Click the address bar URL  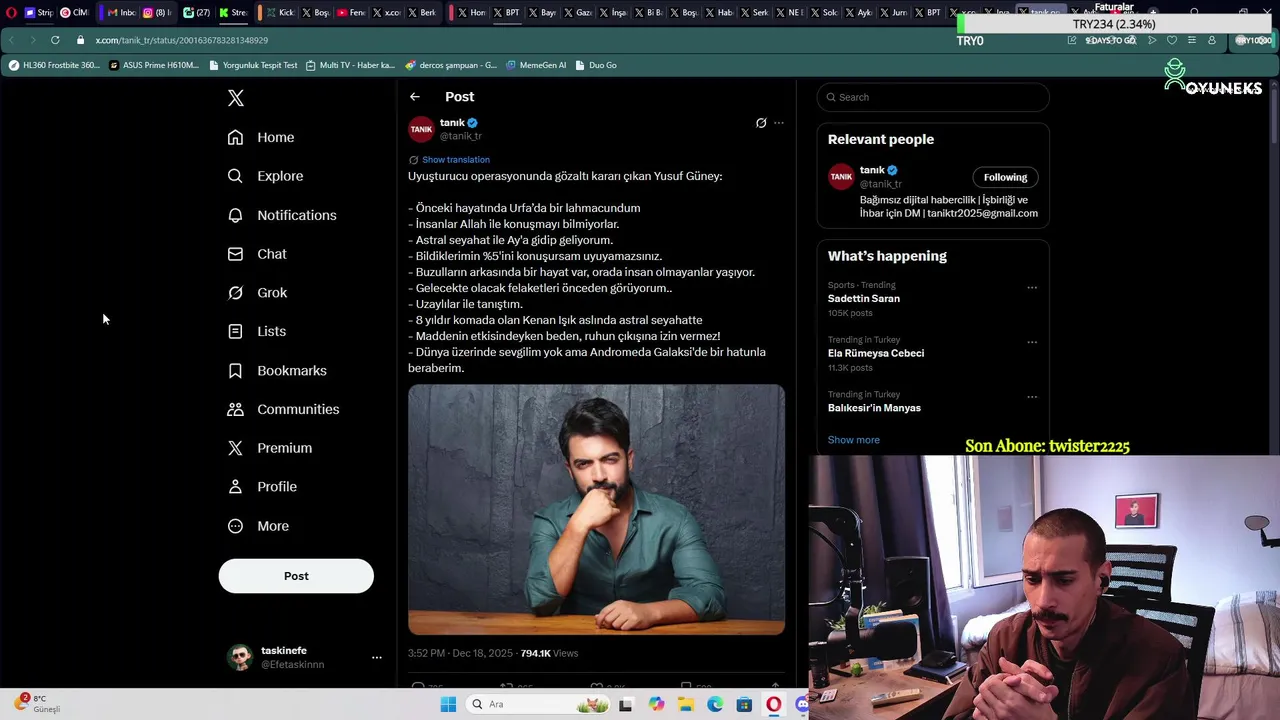[182, 40]
